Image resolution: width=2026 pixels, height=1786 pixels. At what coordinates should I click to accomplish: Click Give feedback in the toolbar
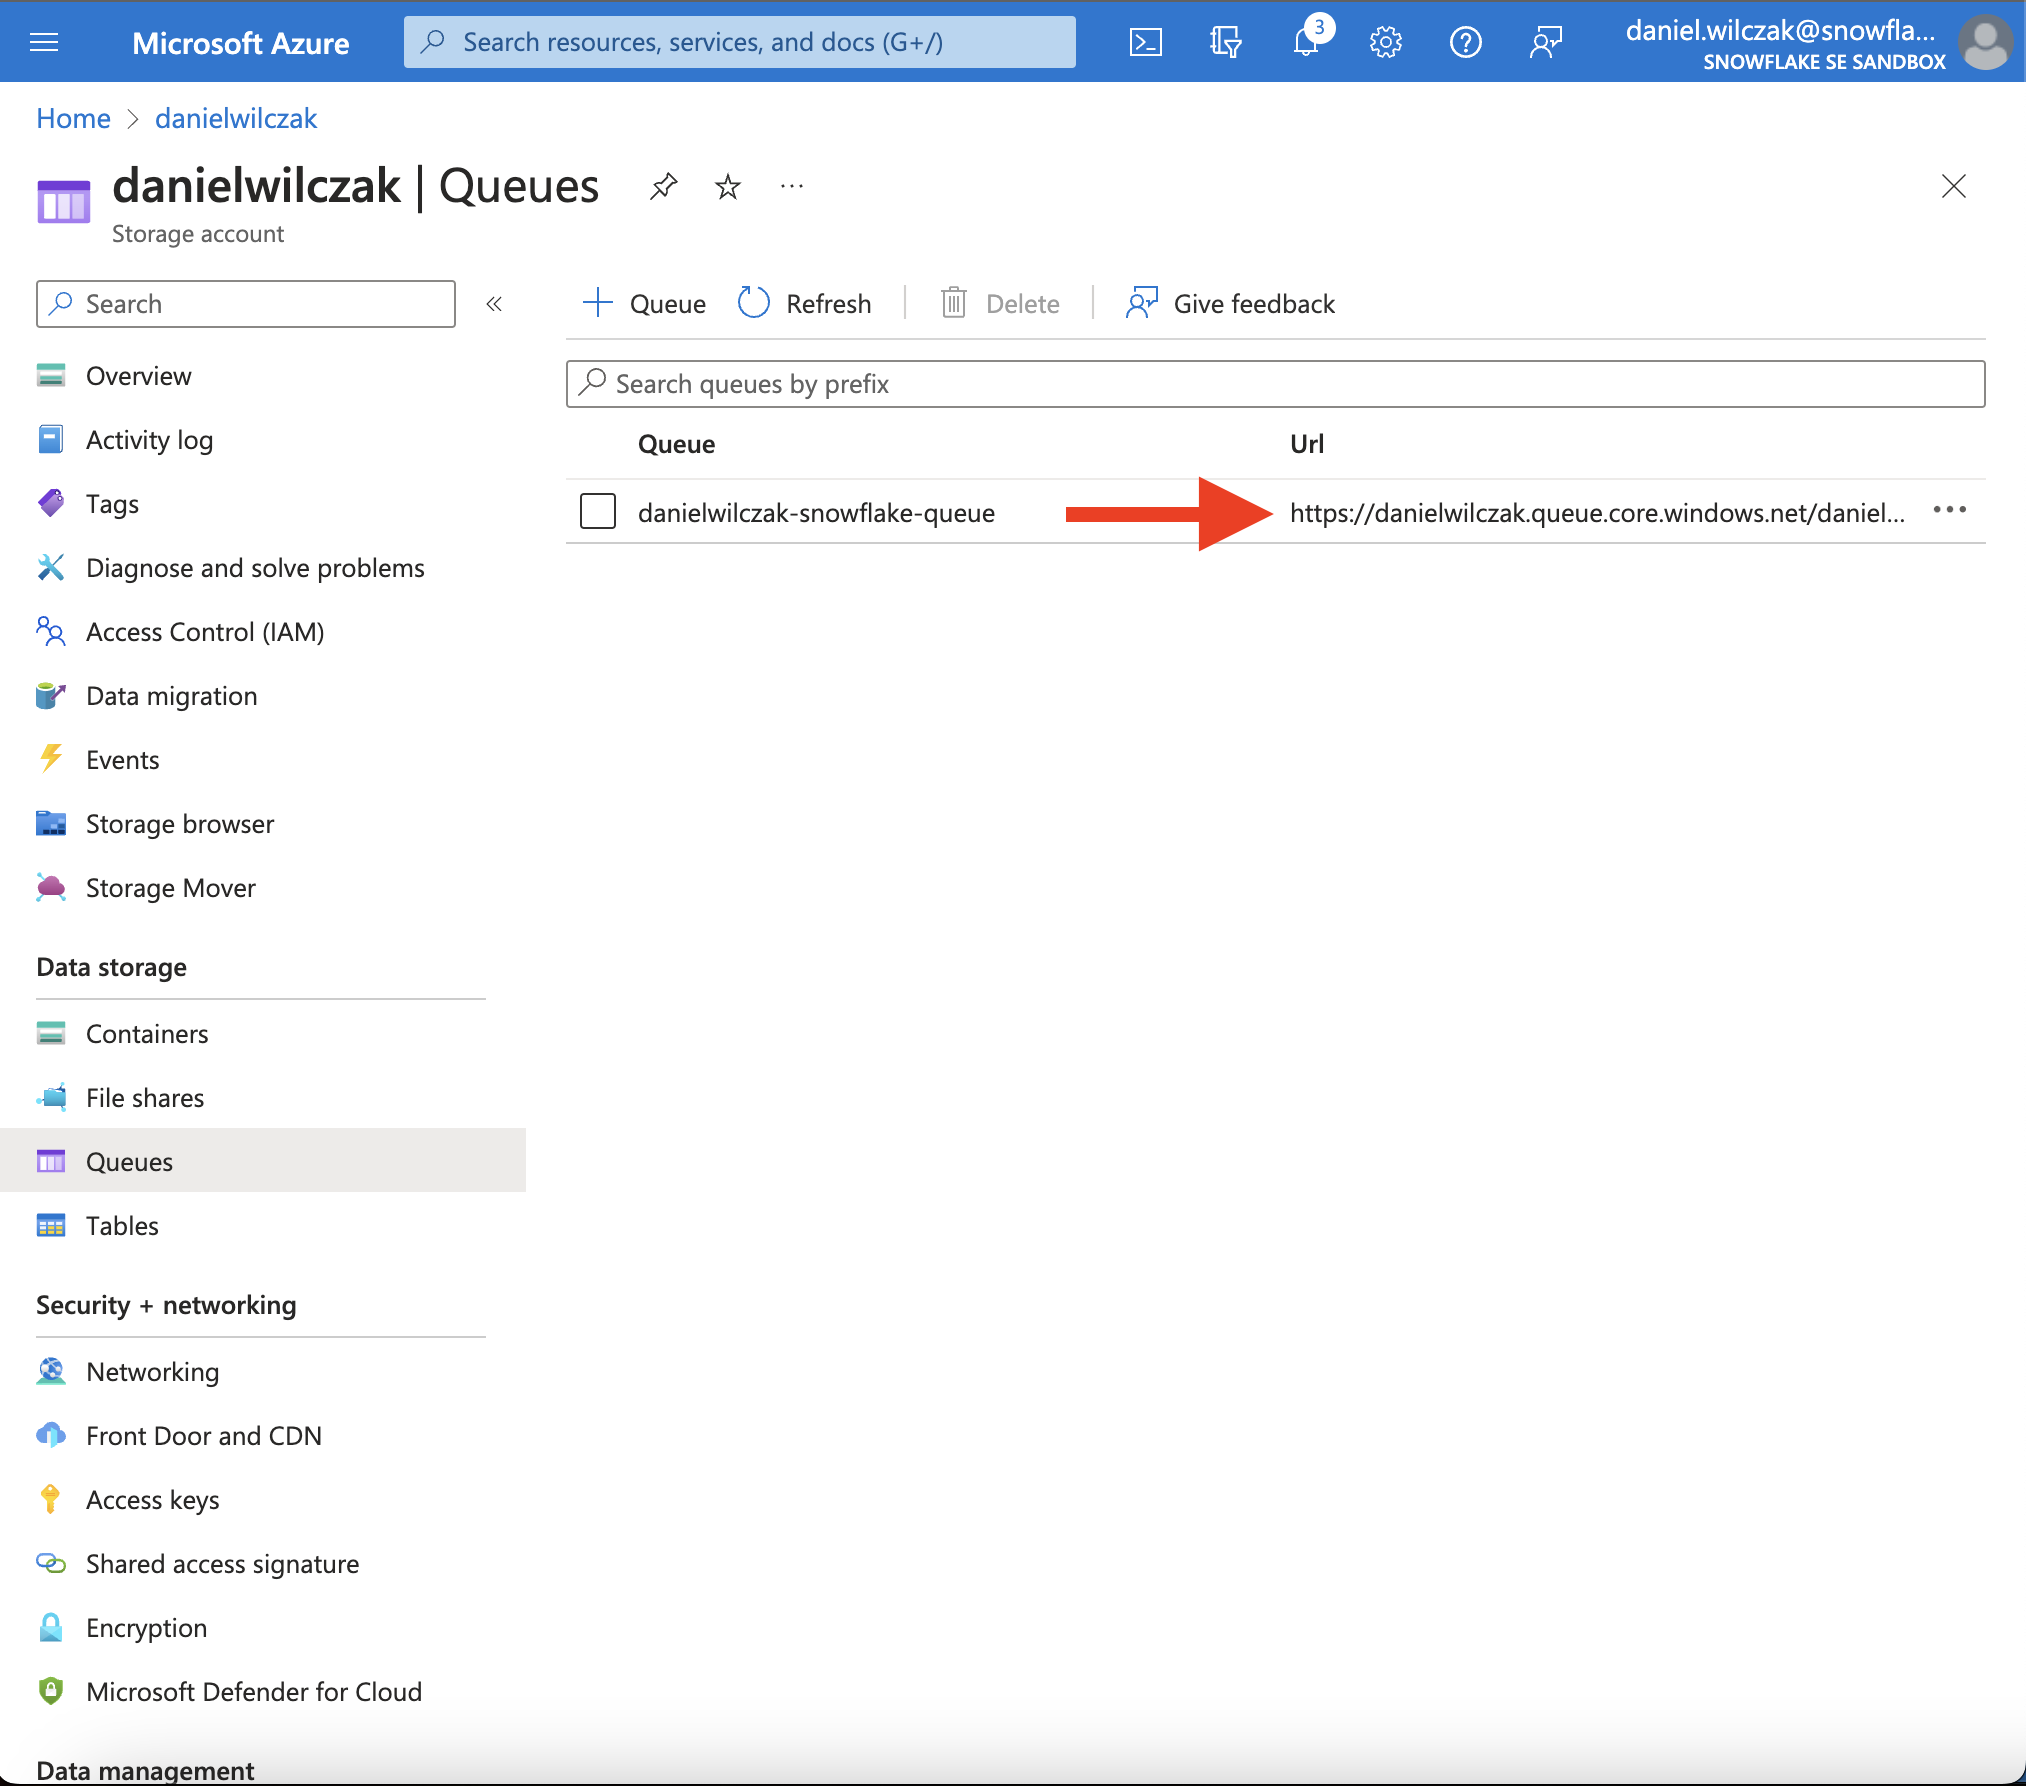tap(1230, 303)
